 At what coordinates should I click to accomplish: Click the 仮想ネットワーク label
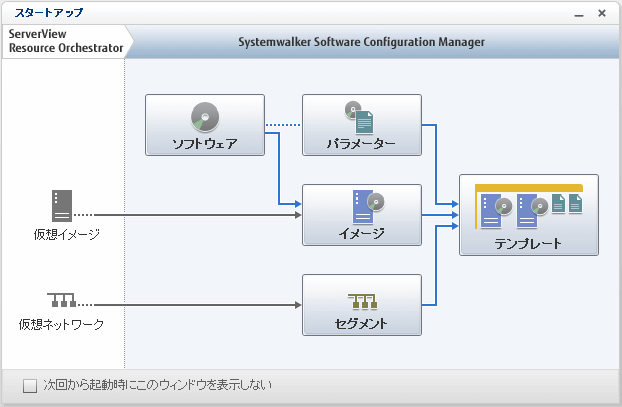tap(61, 324)
